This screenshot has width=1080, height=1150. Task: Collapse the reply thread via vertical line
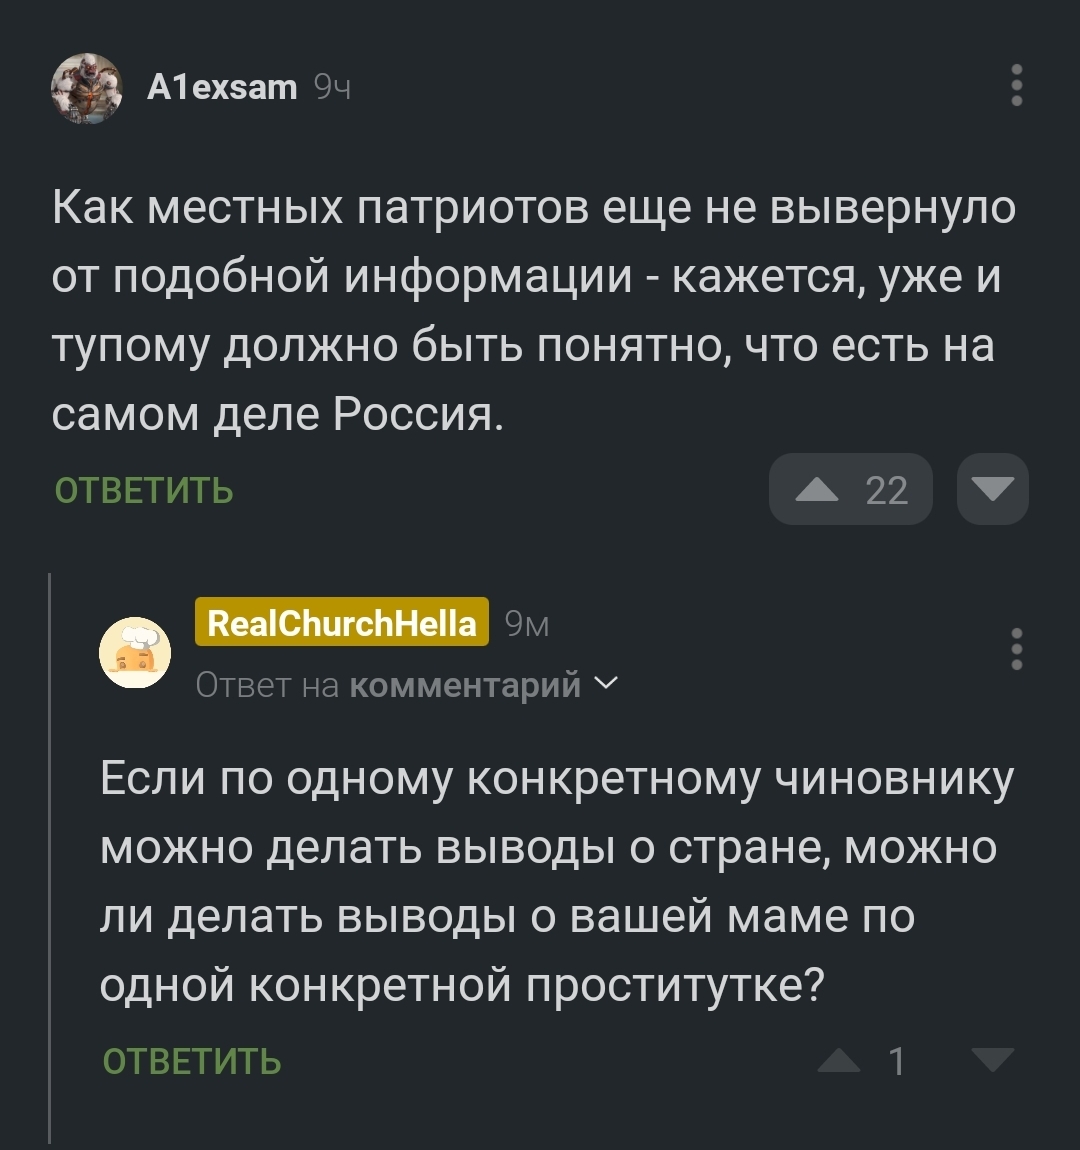(50, 850)
